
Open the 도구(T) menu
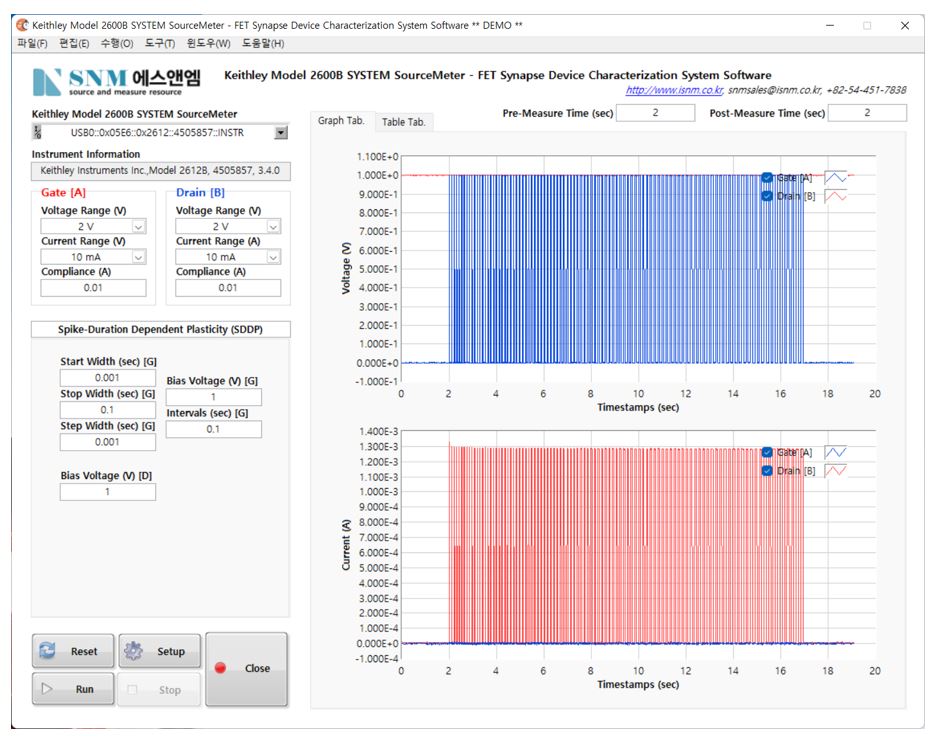click(159, 43)
